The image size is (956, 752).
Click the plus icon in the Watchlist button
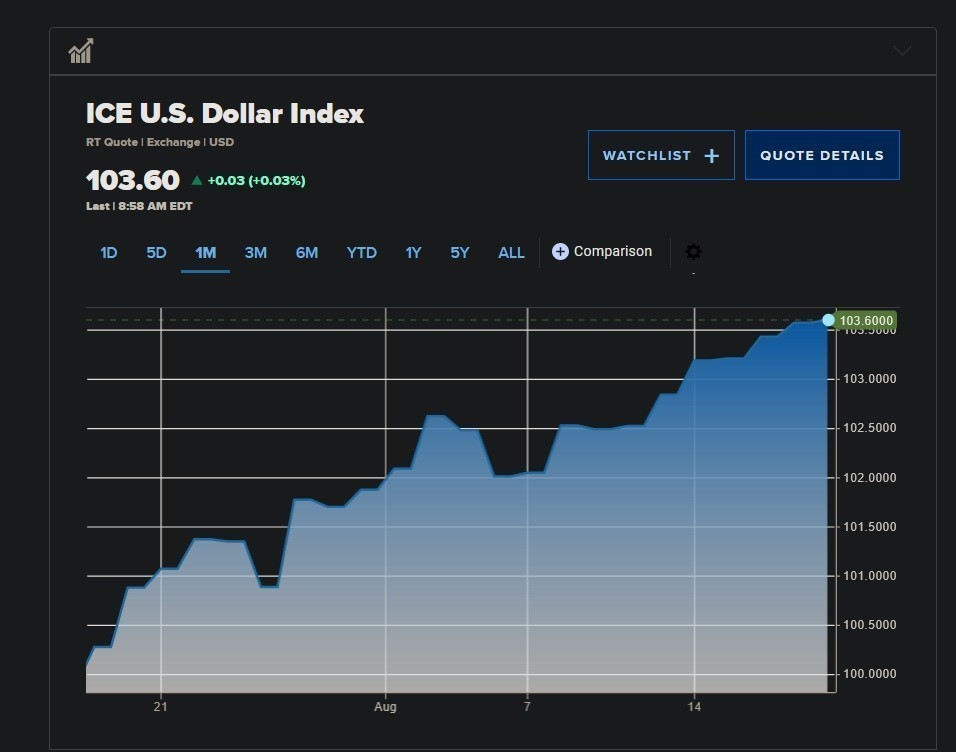point(712,156)
